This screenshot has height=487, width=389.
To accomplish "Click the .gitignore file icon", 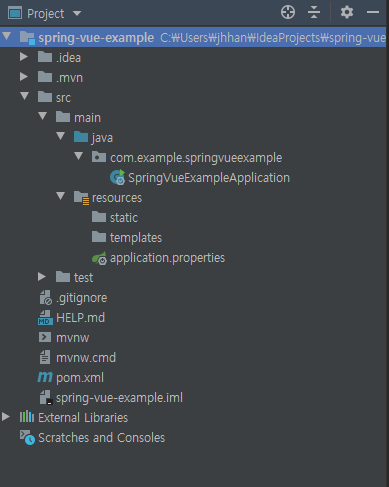I will [x=46, y=297].
